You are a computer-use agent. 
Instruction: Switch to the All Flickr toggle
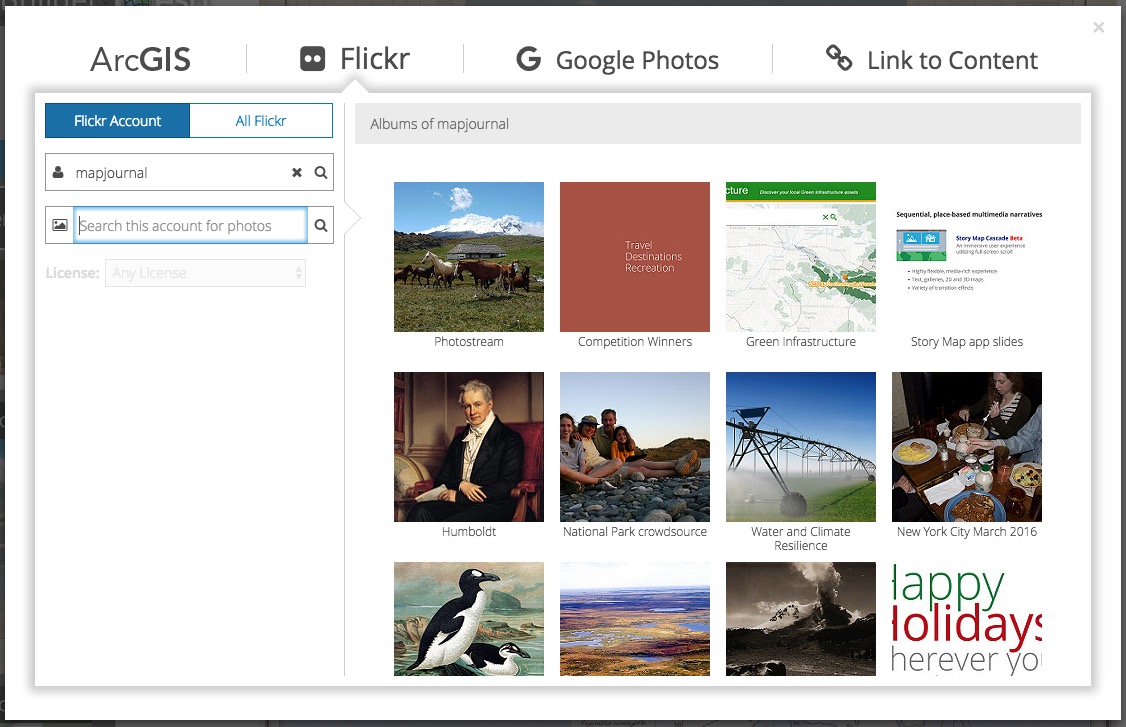click(261, 121)
